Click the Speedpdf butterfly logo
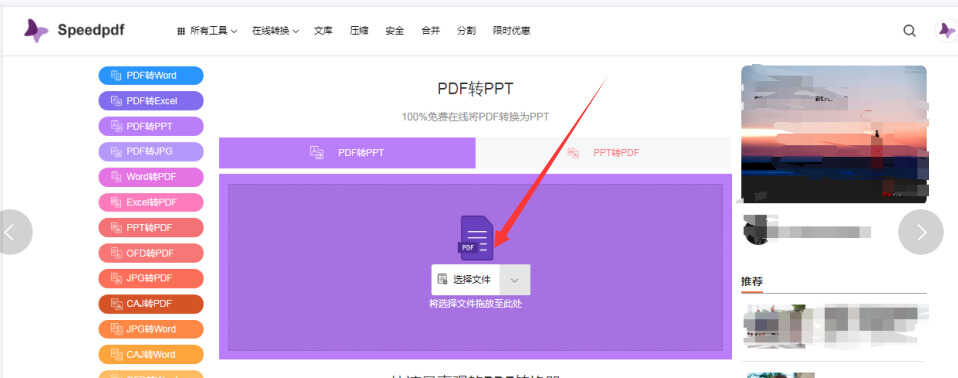The image size is (958, 378). (x=36, y=31)
